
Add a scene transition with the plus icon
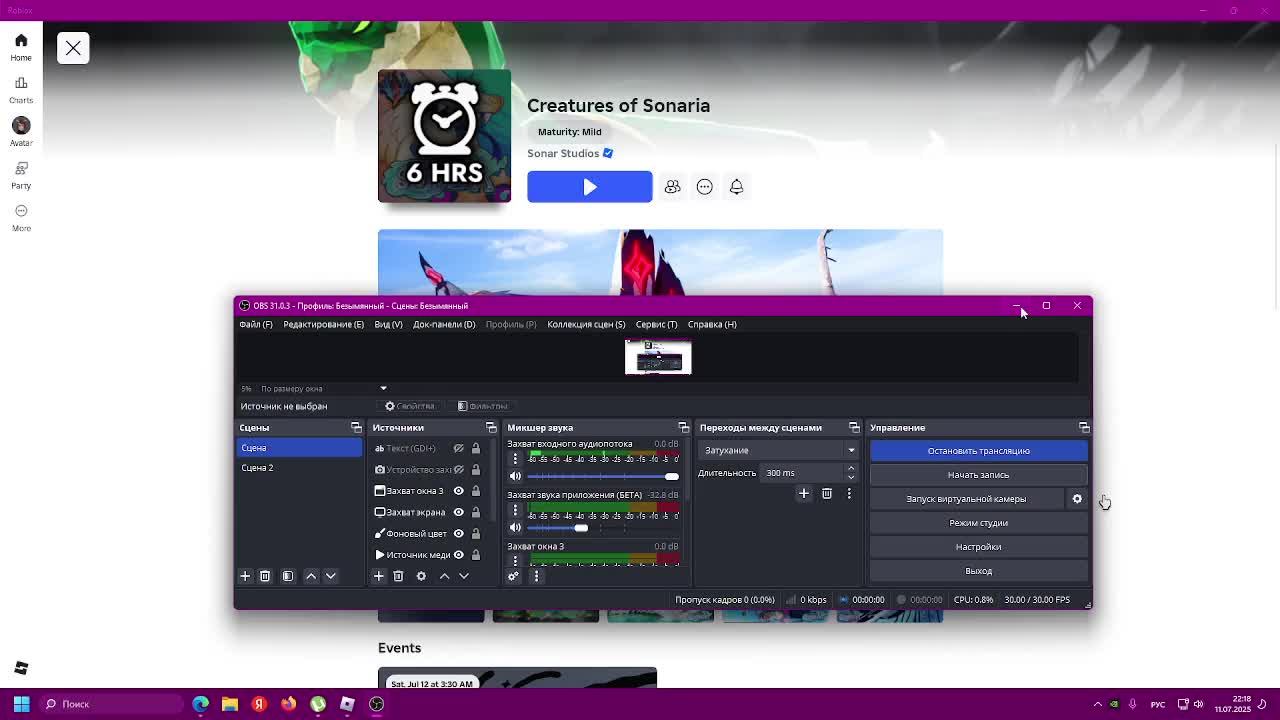[x=804, y=493]
